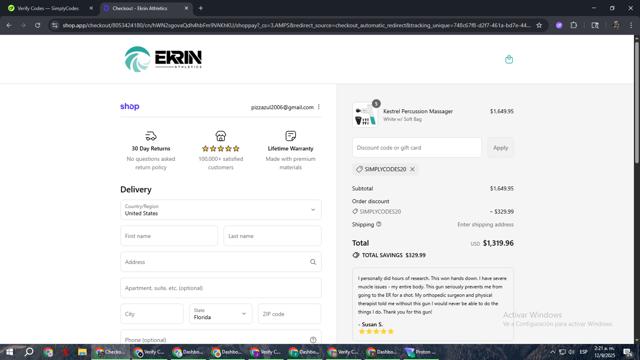Click the Shipping info question icon
The height and width of the screenshot is (360, 640).
click(378, 224)
